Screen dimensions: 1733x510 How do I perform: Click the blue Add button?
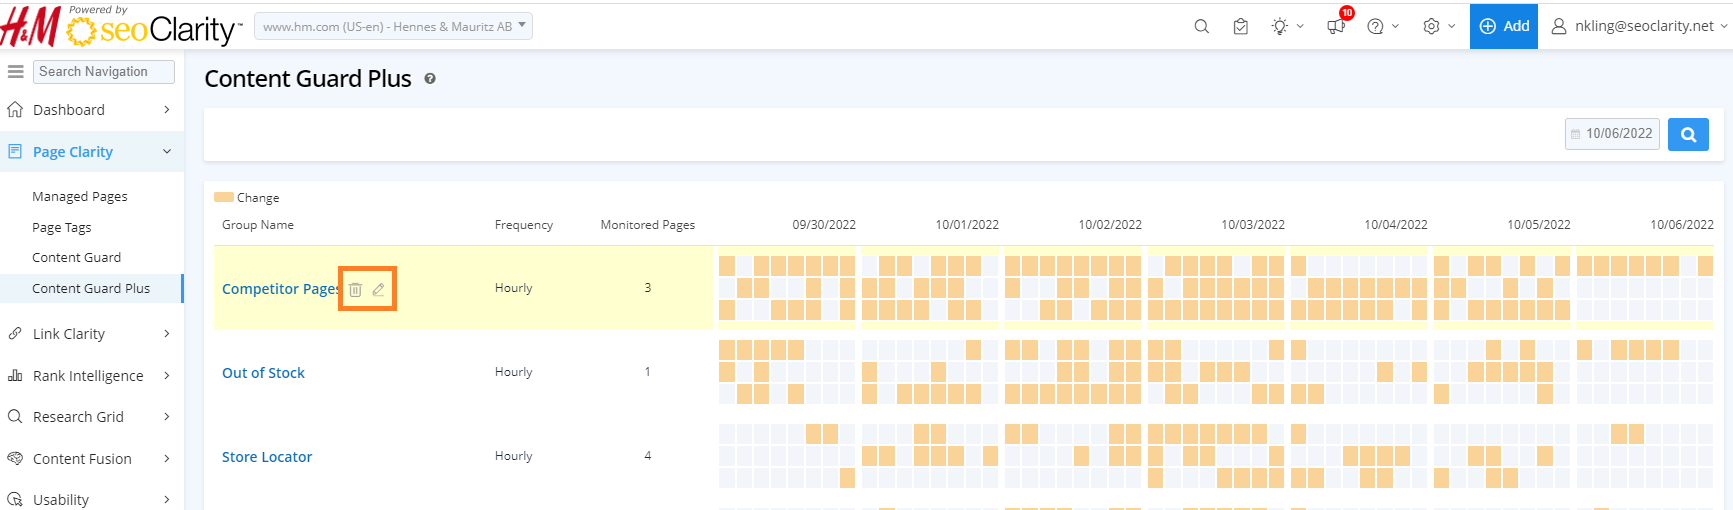coord(1503,26)
